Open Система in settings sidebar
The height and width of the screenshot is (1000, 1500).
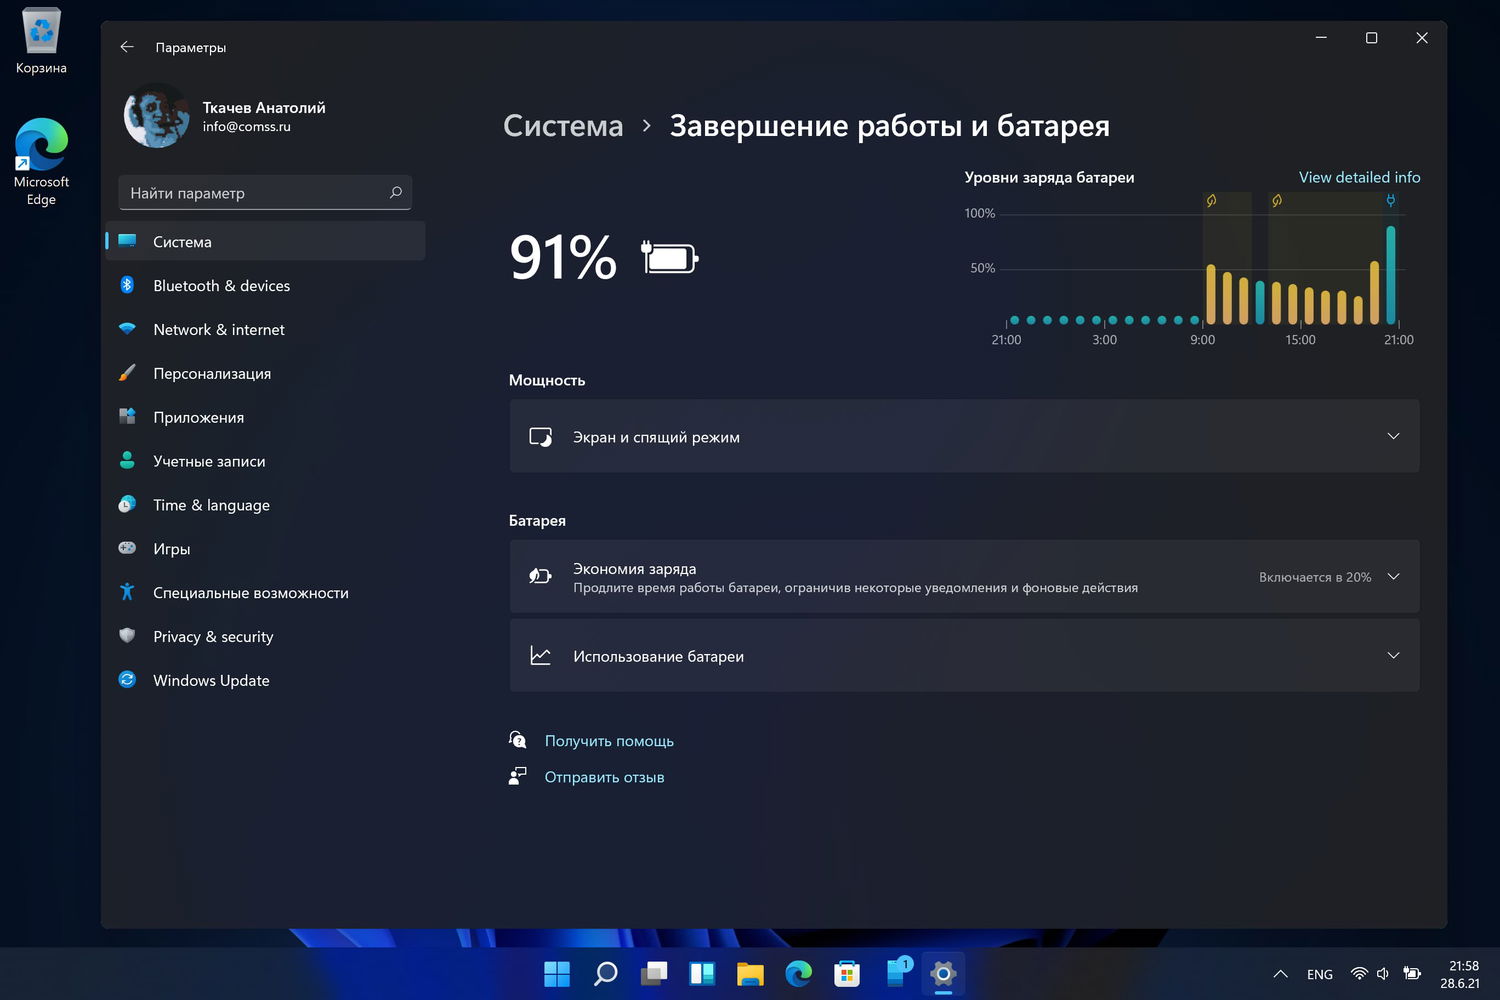[x=265, y=241]
